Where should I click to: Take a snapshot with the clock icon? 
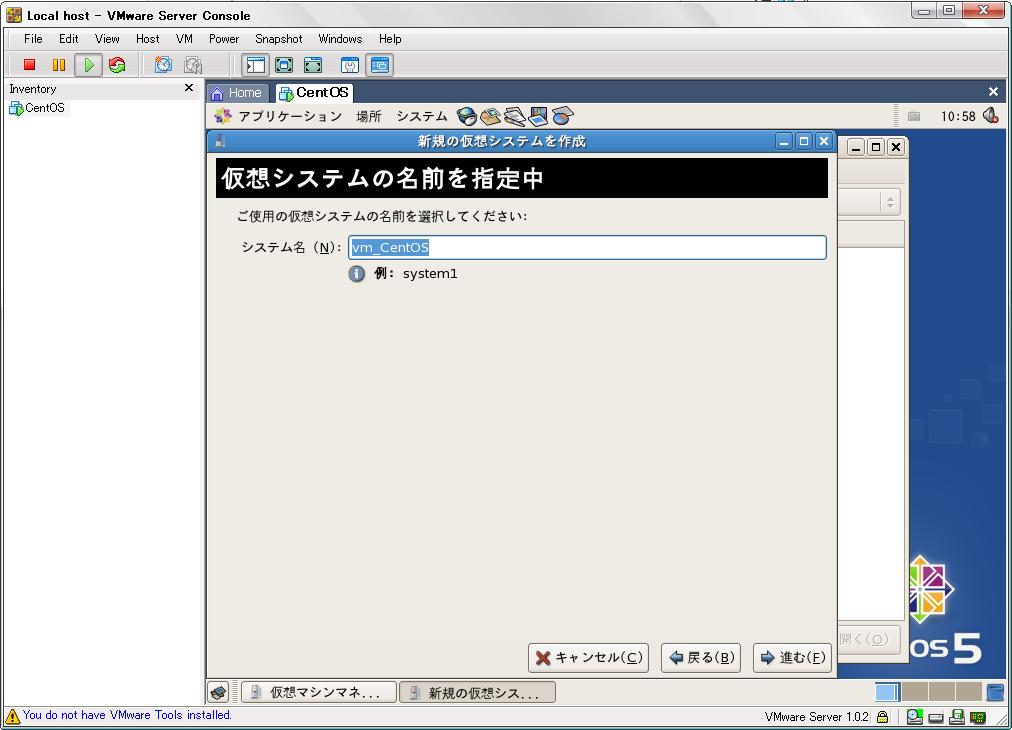[163, 65]
